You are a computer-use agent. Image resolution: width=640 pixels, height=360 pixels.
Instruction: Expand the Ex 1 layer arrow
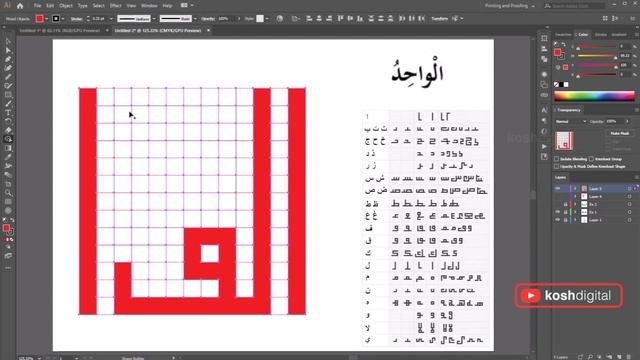pyautogui.click(x=576, y=212)
